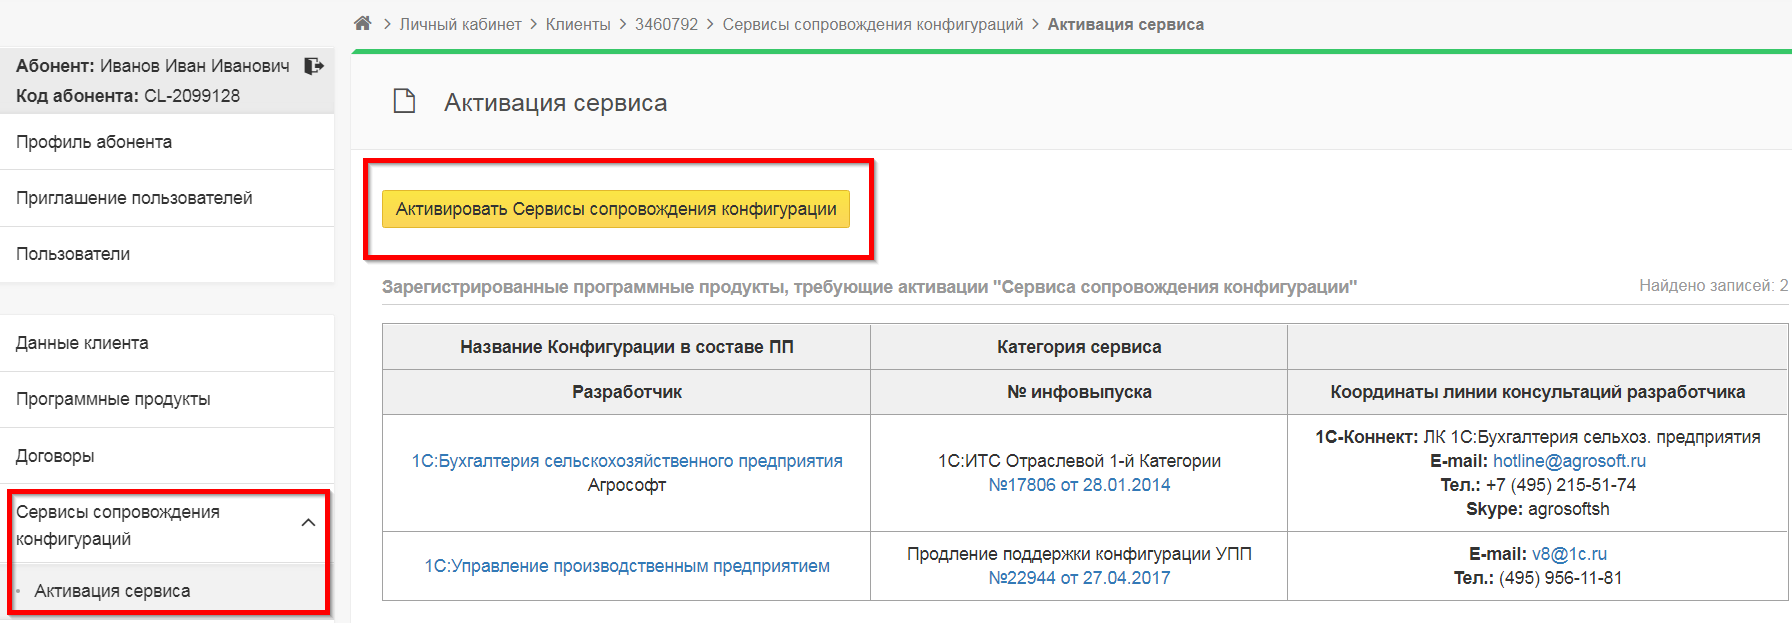Click phone number (495) 956-11-81
Screen dimensions: 1792x623
[x=1561, y=578]
